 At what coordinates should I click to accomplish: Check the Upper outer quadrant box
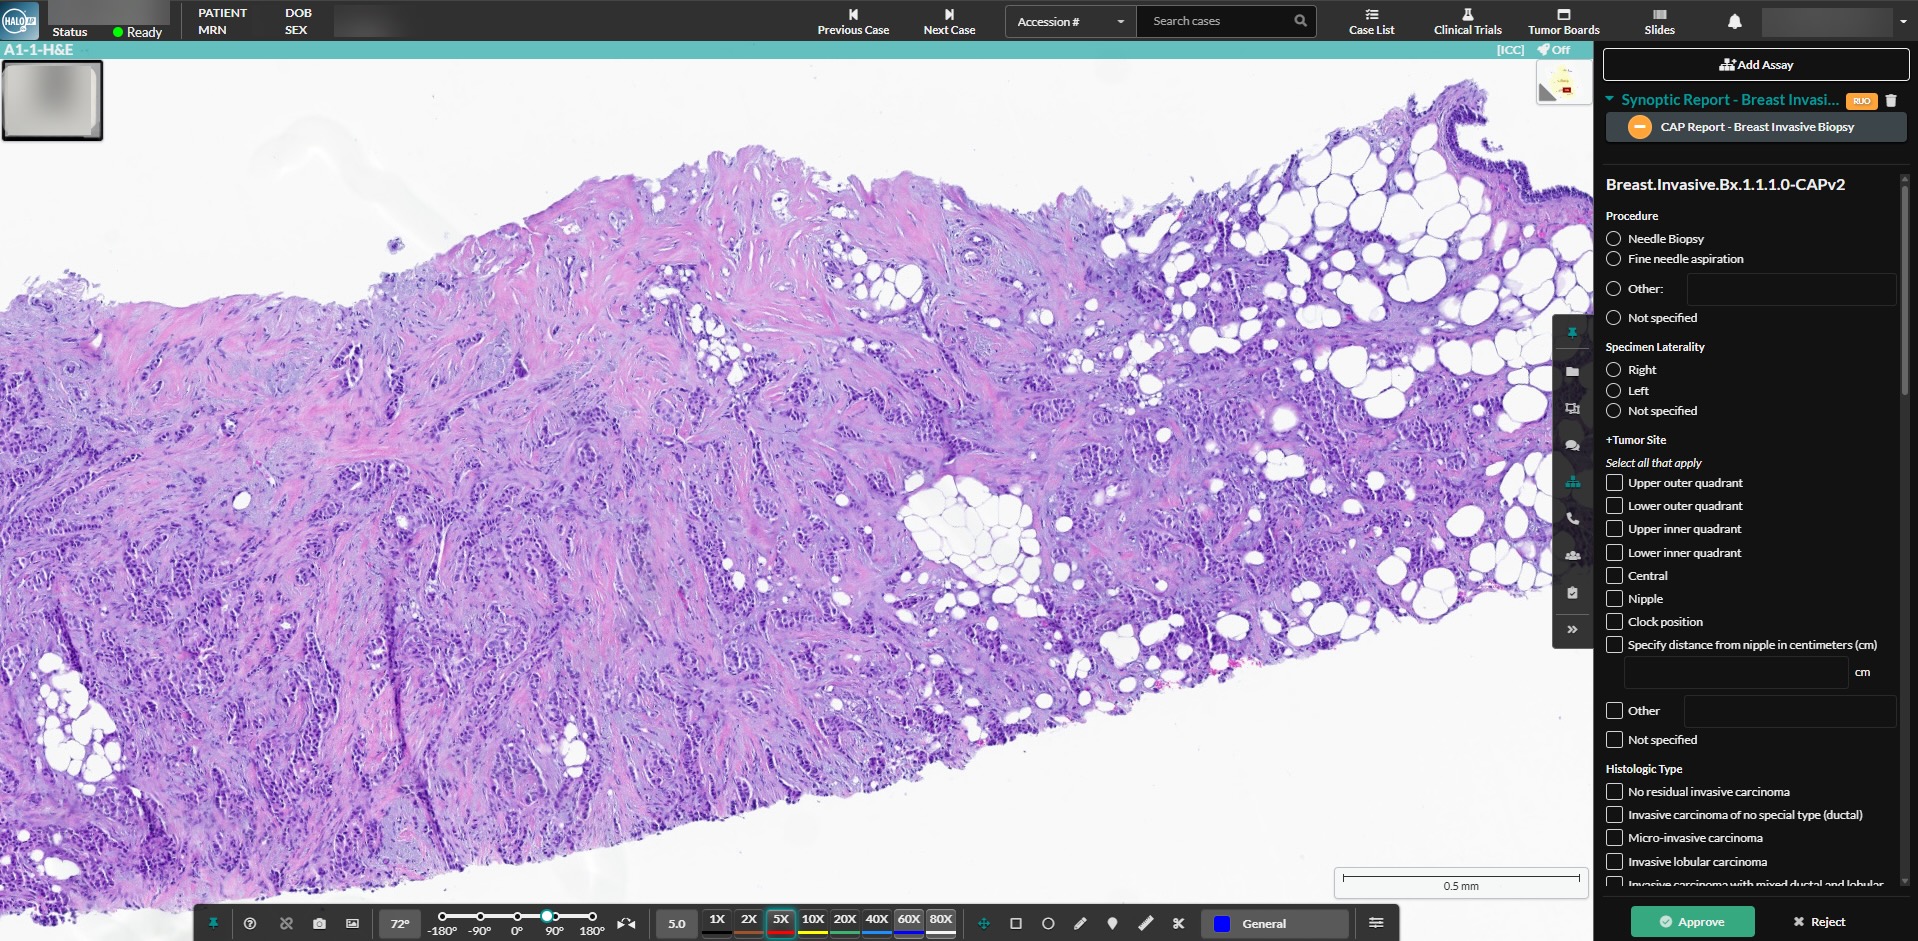pyautogui.click(x=1614, y=483)
